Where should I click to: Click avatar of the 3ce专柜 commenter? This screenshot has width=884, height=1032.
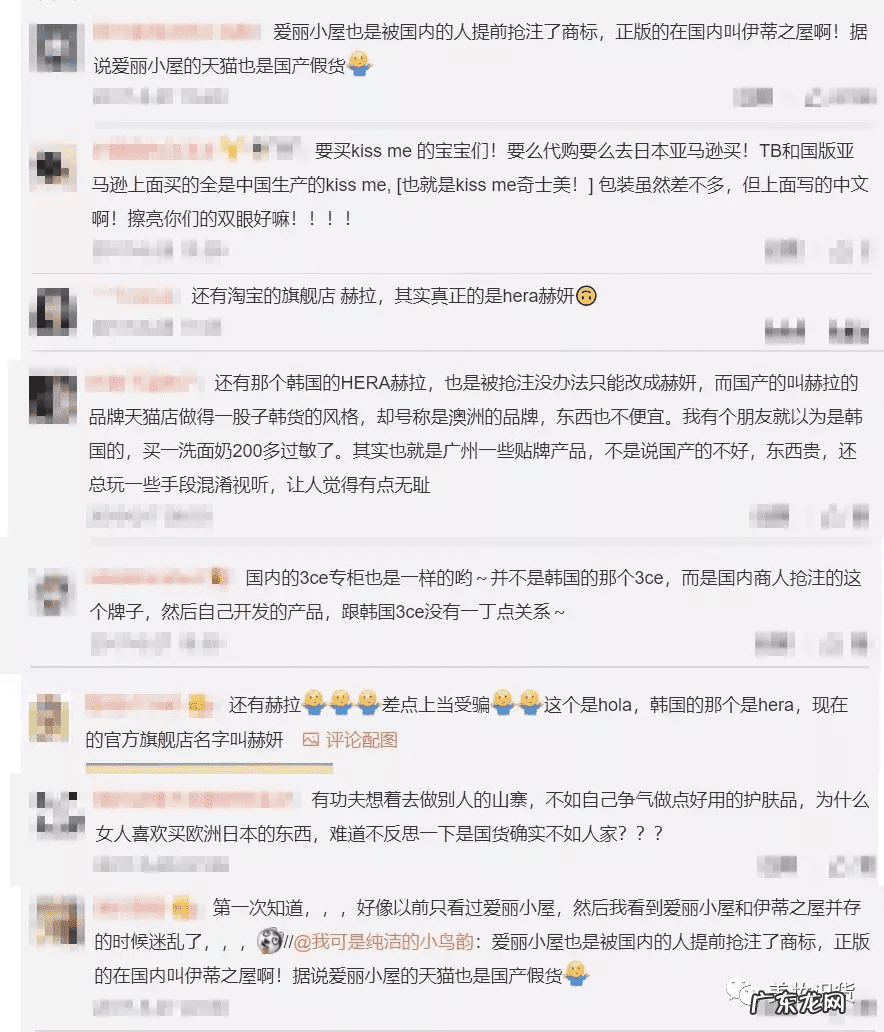point(52,593)
